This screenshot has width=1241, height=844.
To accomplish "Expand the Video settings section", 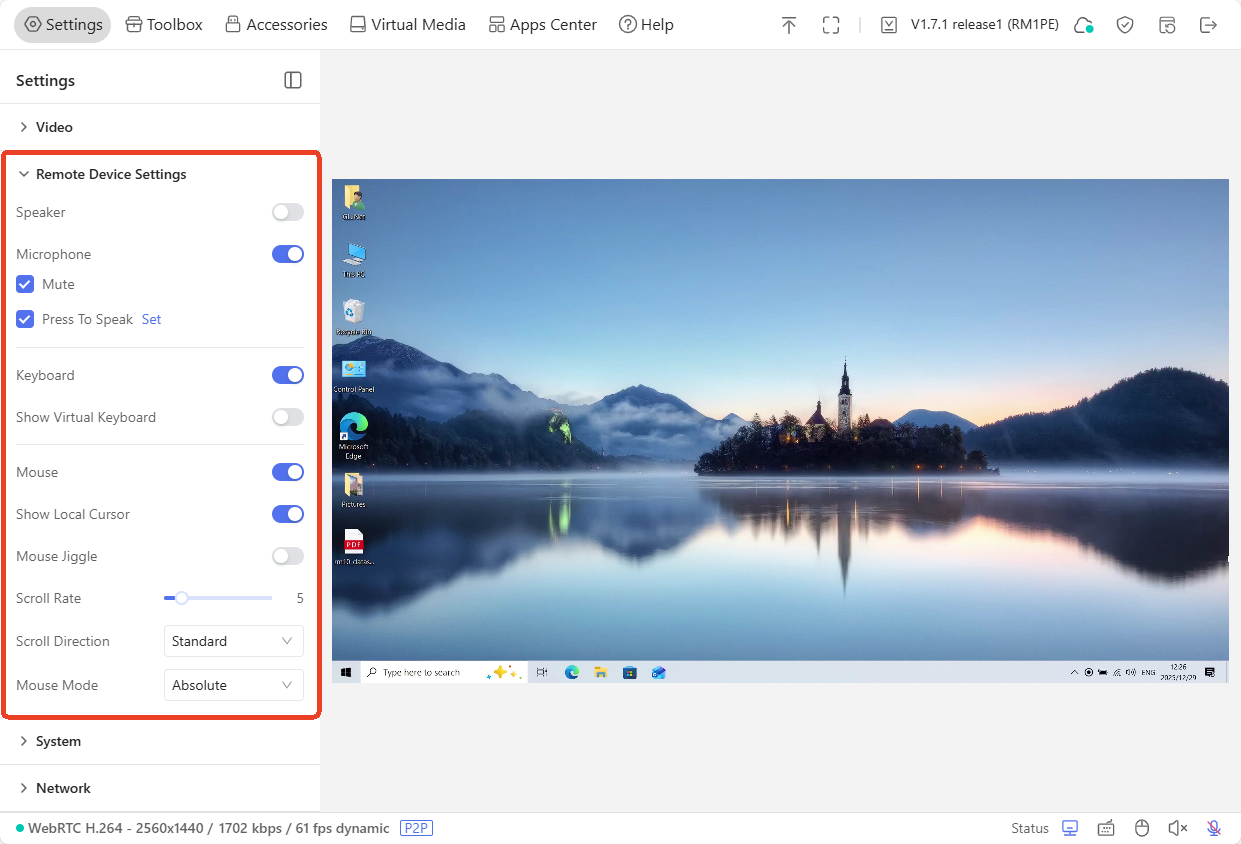I will tap(54, 127).
